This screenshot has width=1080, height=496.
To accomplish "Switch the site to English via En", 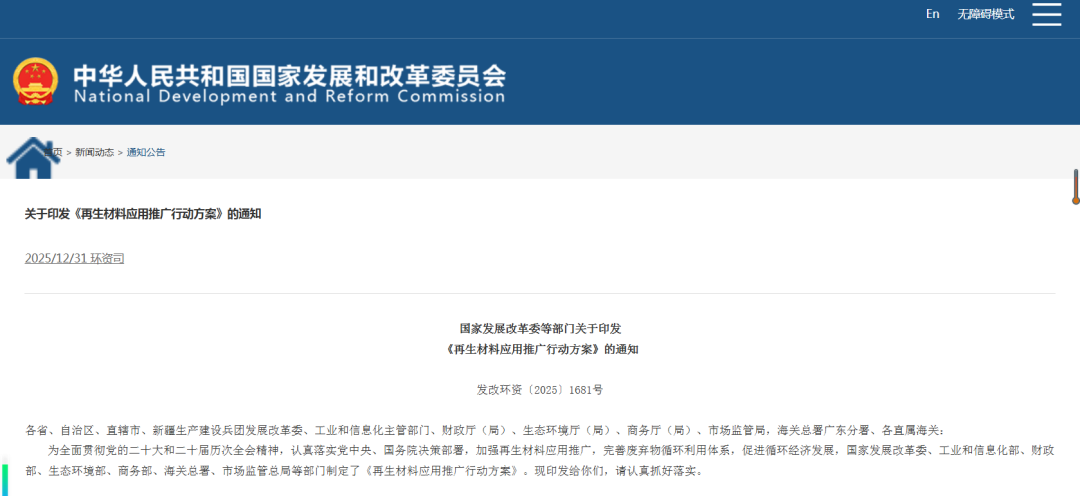I will pyautogui.click(x=932, y=14).
